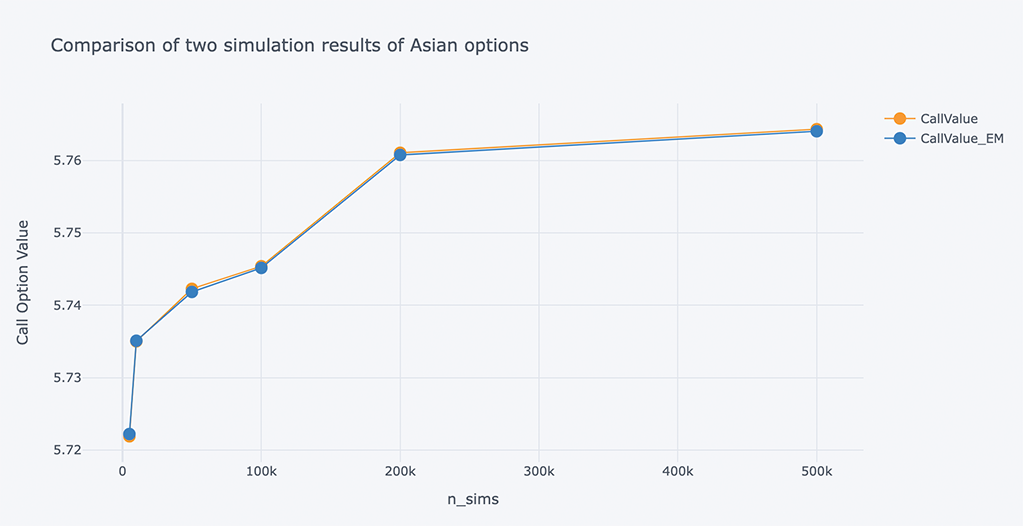Click the 500k x-axis tick label
This screenshot has height=526, width=1024.
pyautogui.click(x=816, y=469)
